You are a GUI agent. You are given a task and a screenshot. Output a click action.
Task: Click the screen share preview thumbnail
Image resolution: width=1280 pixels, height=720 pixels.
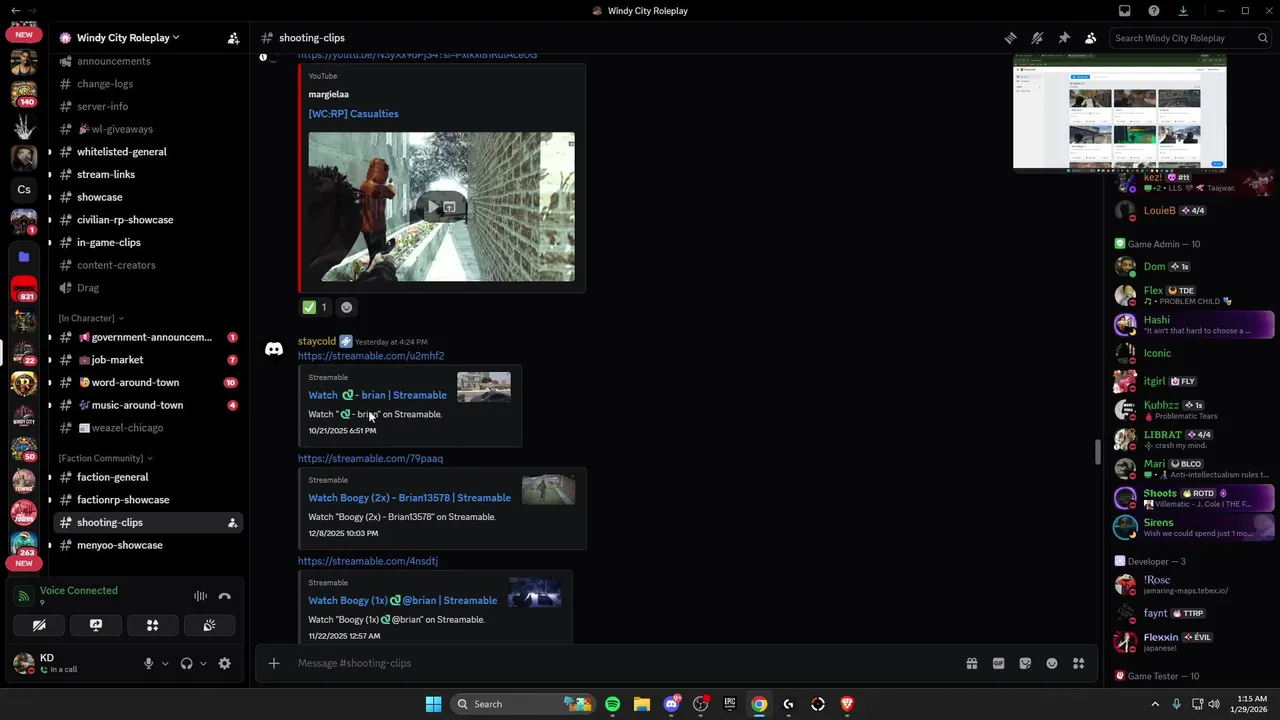[1119, 113]
